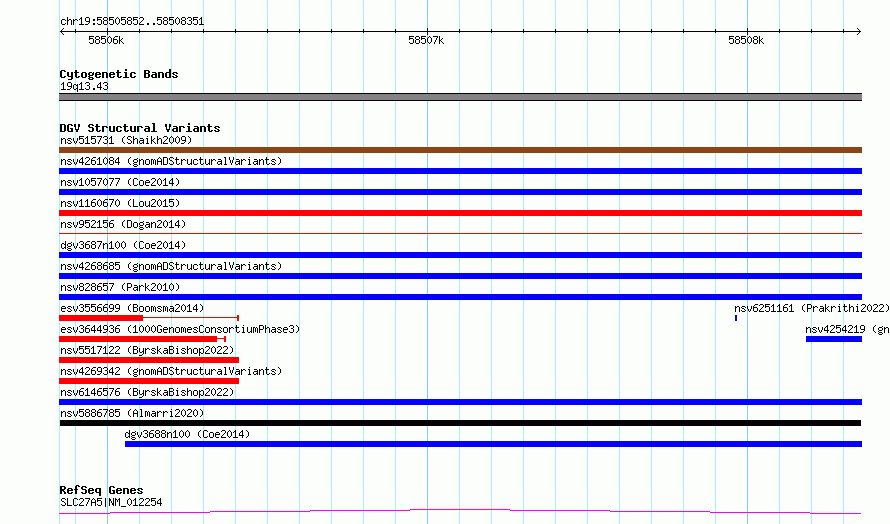Select nsv5886785 (Almarri2020) label

point(132,413)
